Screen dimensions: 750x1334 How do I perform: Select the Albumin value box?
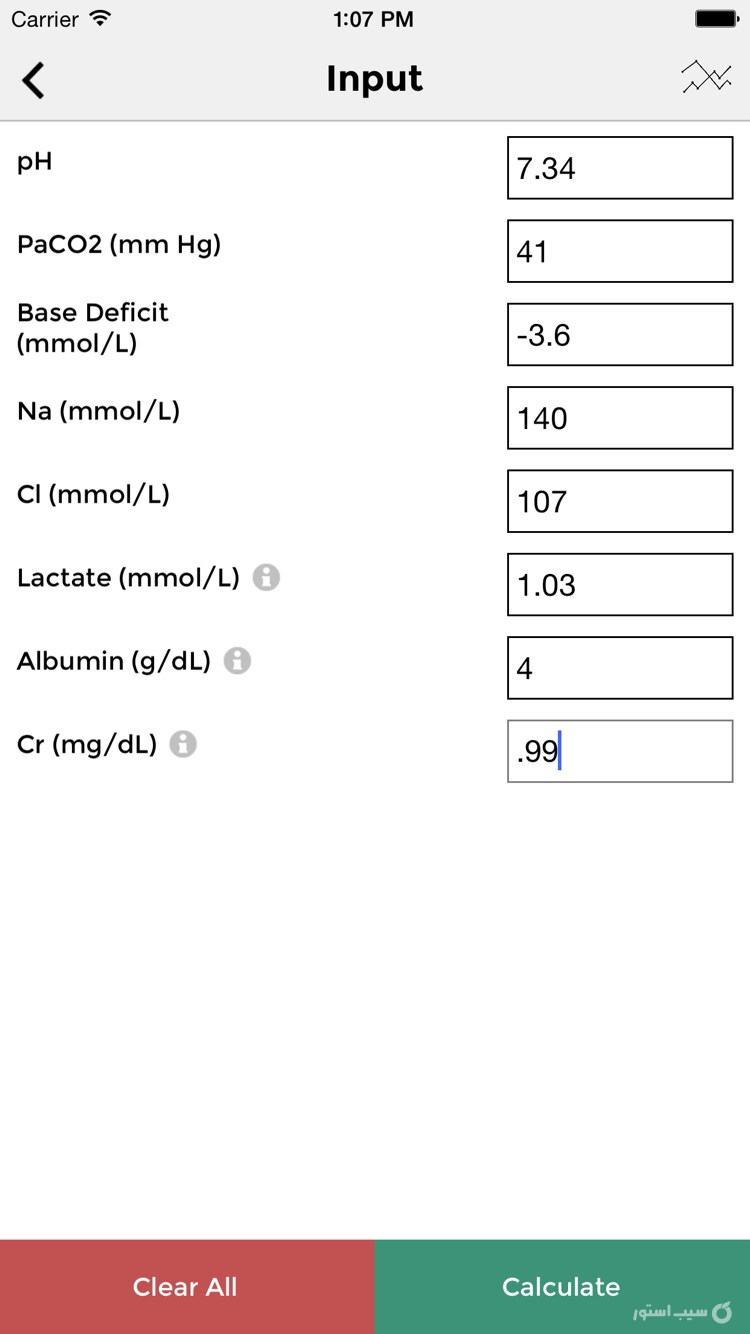click(619, 667)
